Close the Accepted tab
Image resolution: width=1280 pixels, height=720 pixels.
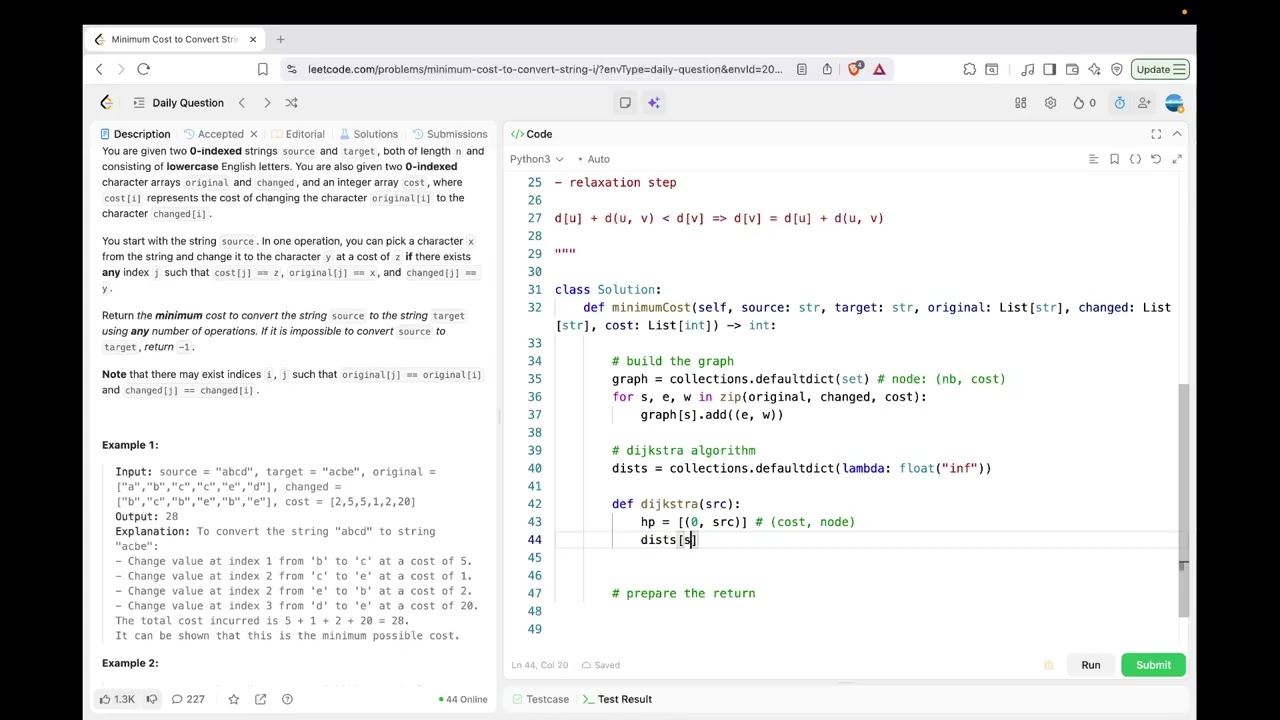[x=253, y=134]
